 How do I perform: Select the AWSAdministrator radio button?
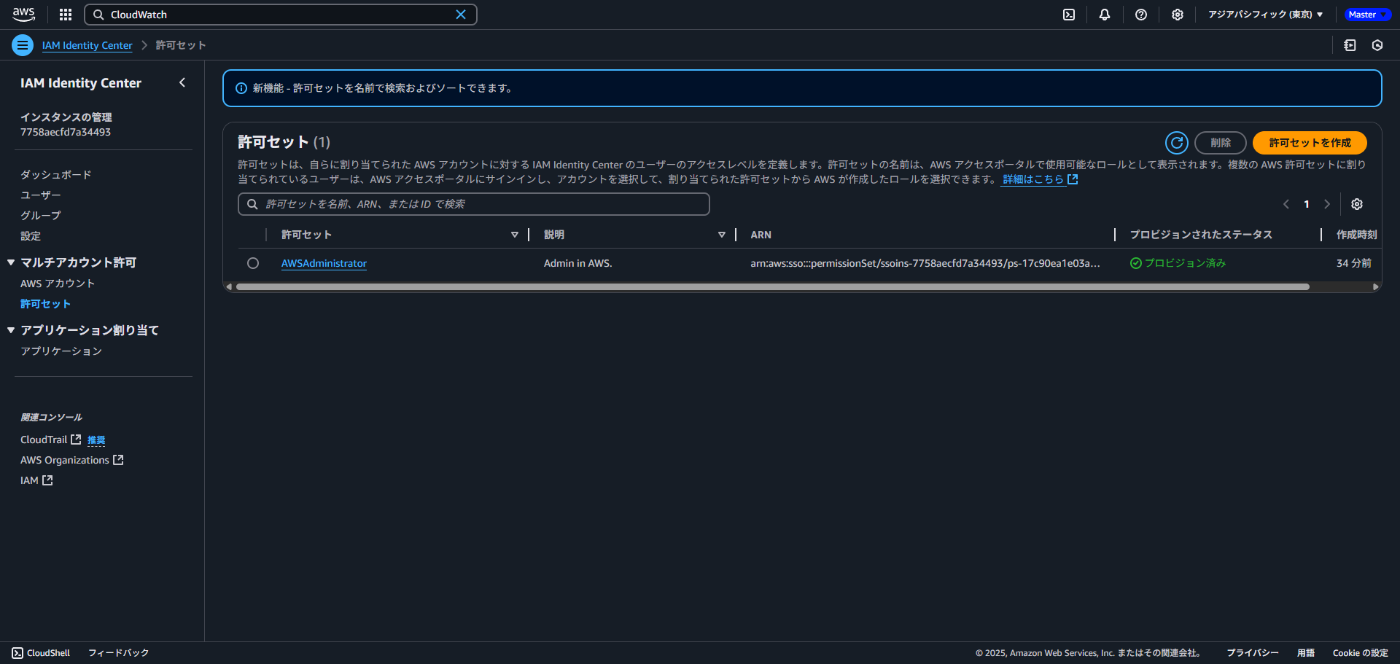253,263
